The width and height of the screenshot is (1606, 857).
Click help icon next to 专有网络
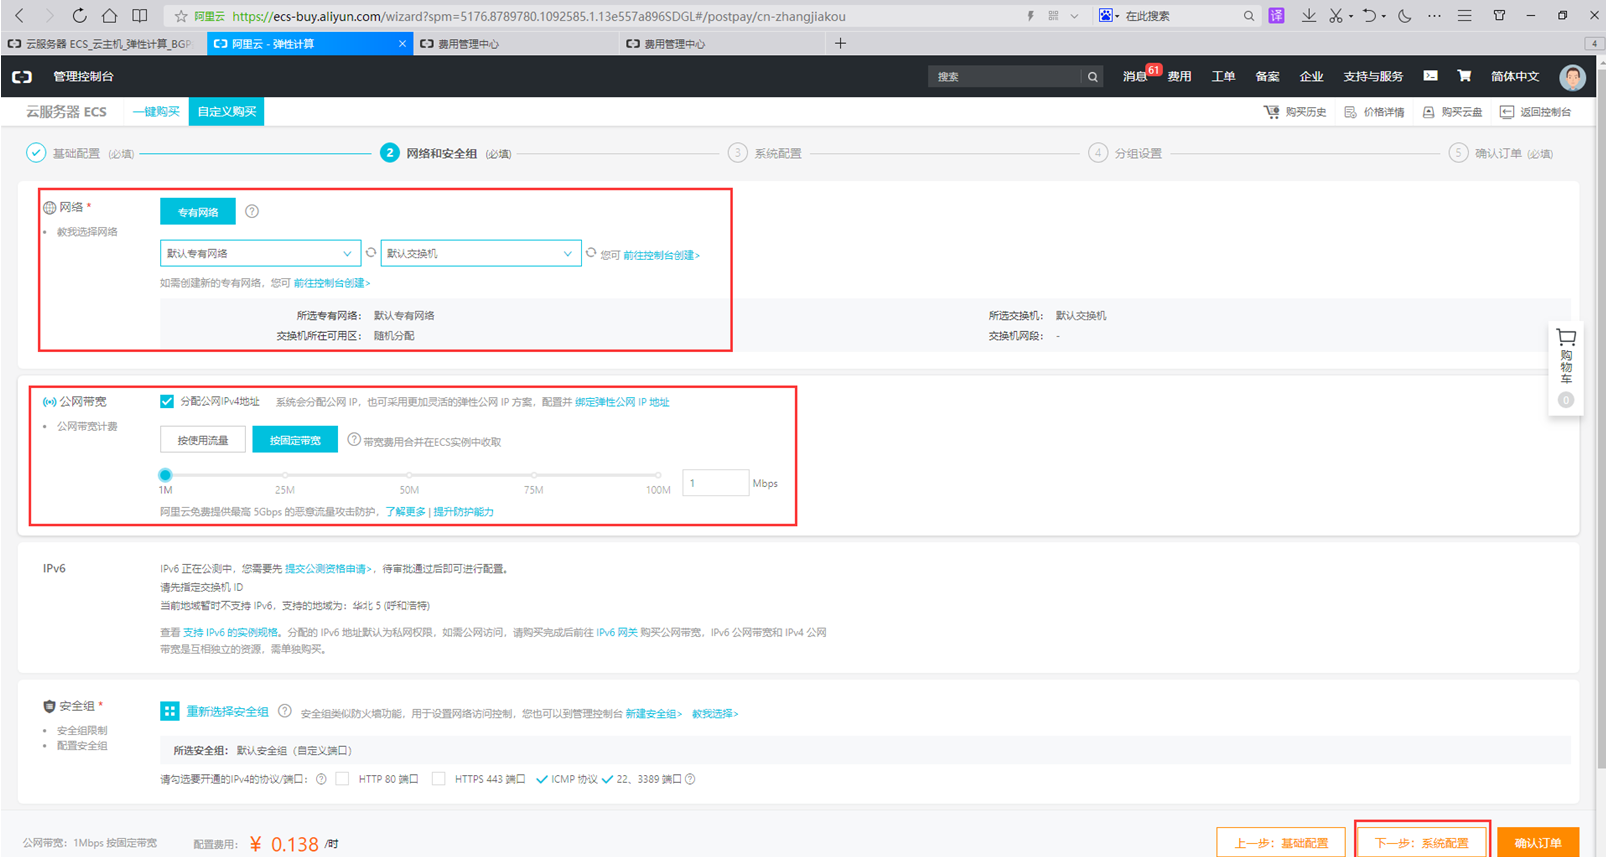click(252, 211)
